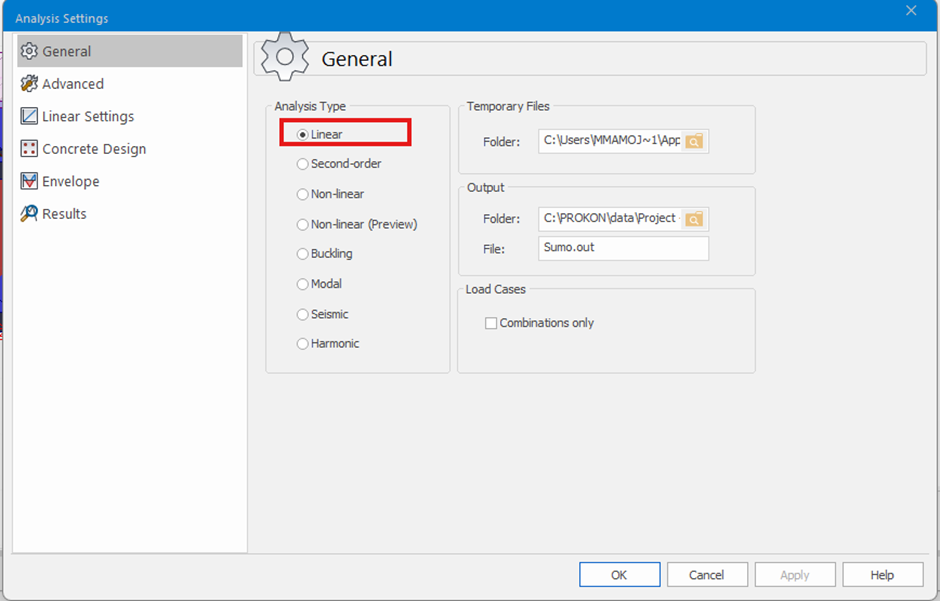Open the Concrete Design settings page
The height and width of the screenshot is (601, 940).
coord(129,149)
